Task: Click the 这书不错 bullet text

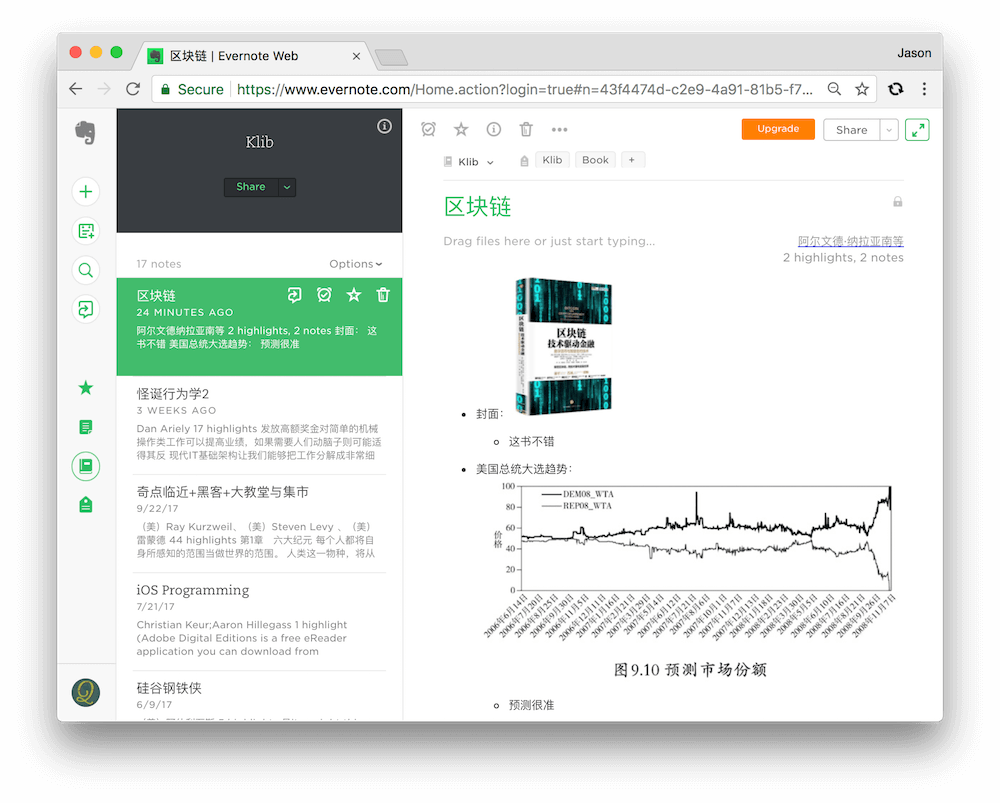Action: [x=531, y=441]
